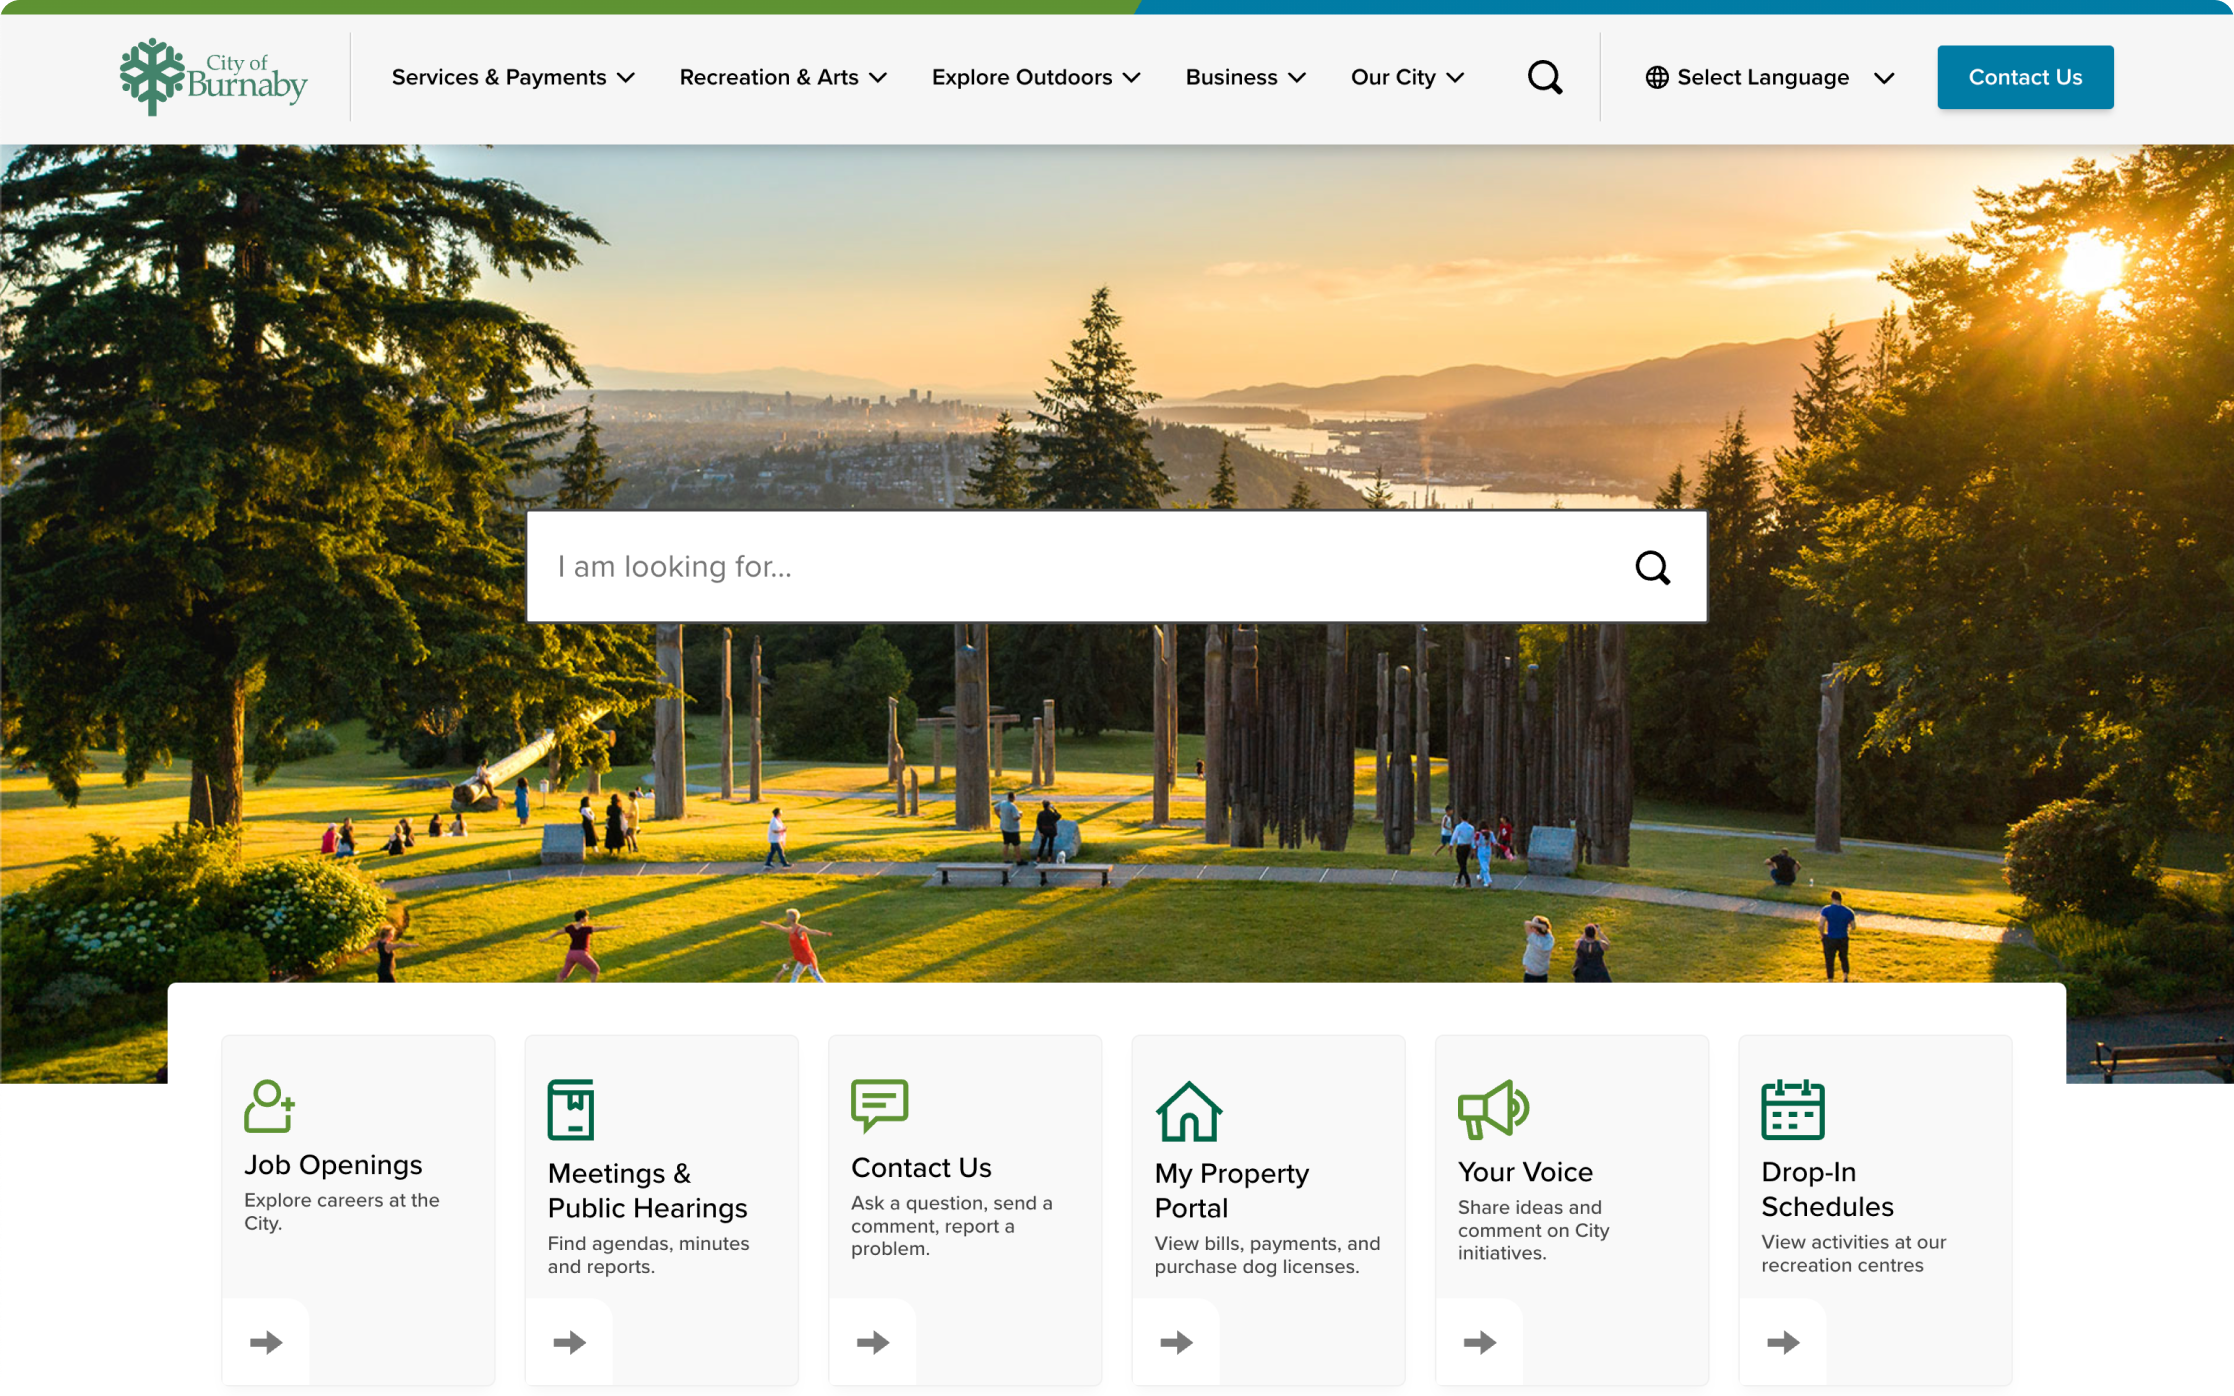Screen dimensions: 2234x1396
Task: Click the City of Burnaby logo
Action: pos(213,77)
